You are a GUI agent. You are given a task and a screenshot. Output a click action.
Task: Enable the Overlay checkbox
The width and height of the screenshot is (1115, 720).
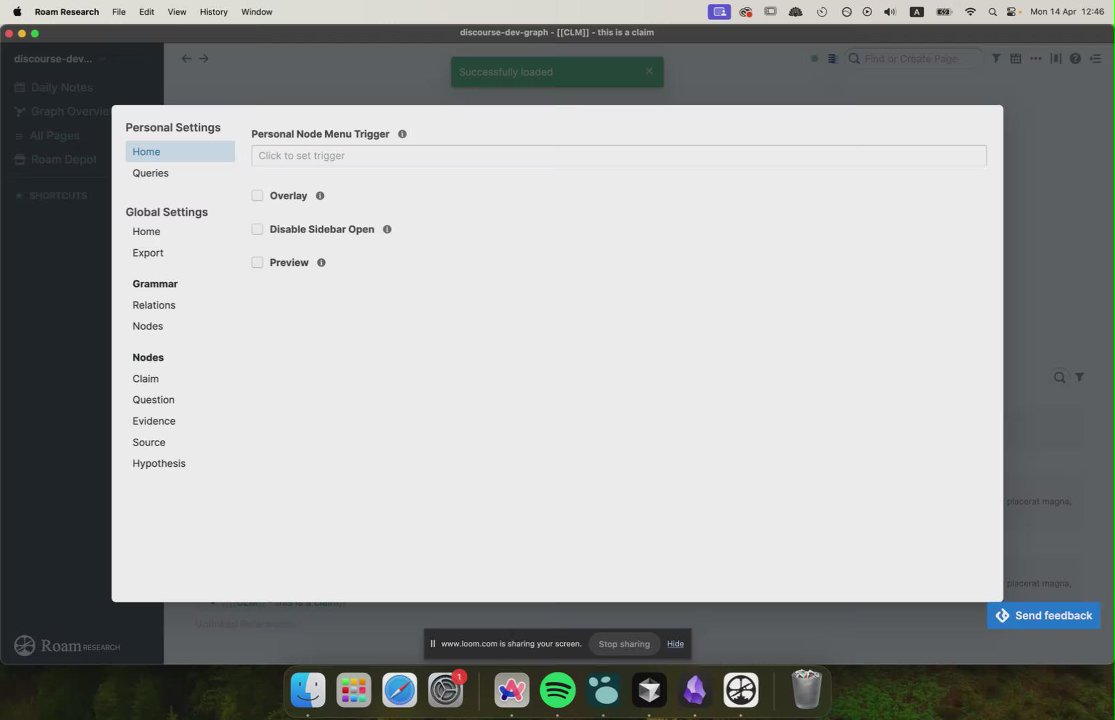click(257, 195)
